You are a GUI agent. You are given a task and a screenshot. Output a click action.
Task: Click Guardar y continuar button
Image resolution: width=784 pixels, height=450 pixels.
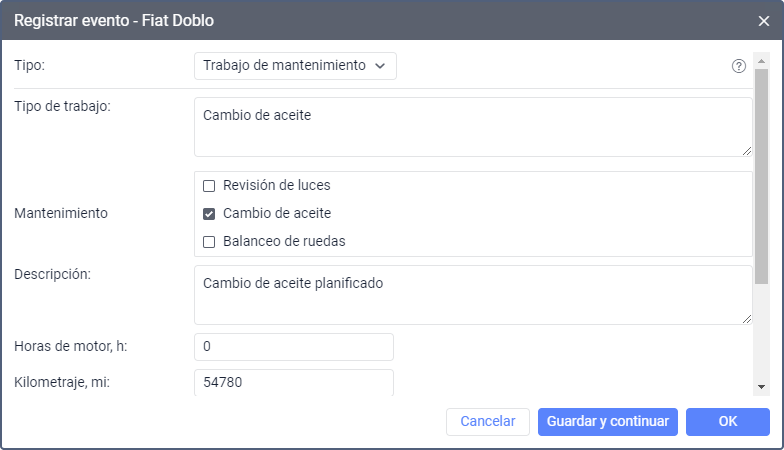tap(608, 421)
